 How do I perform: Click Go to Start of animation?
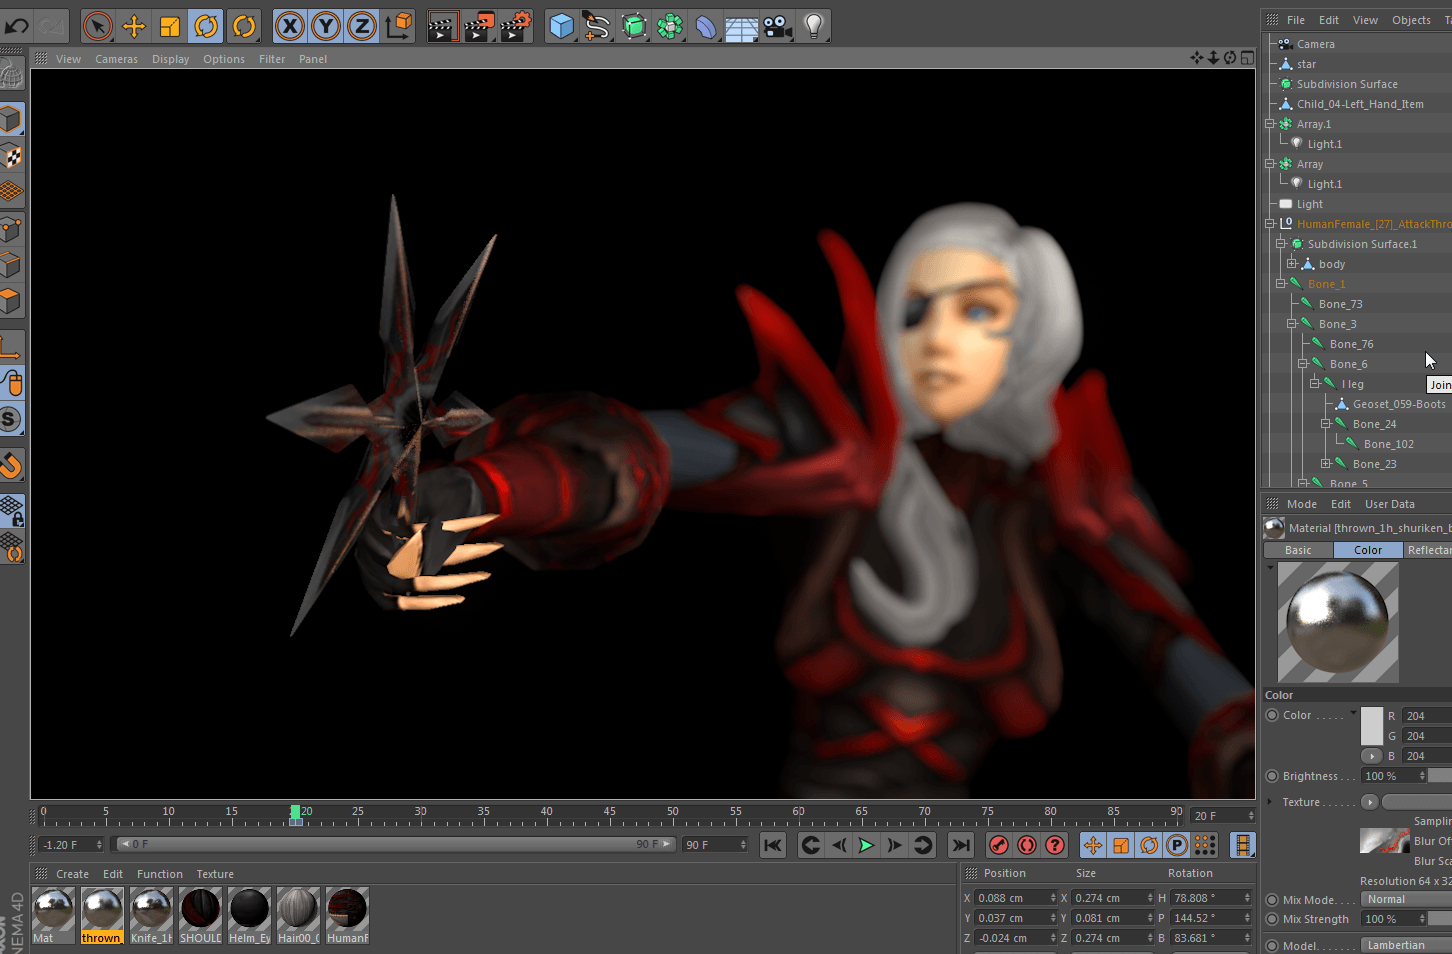(x=773, y=845)
